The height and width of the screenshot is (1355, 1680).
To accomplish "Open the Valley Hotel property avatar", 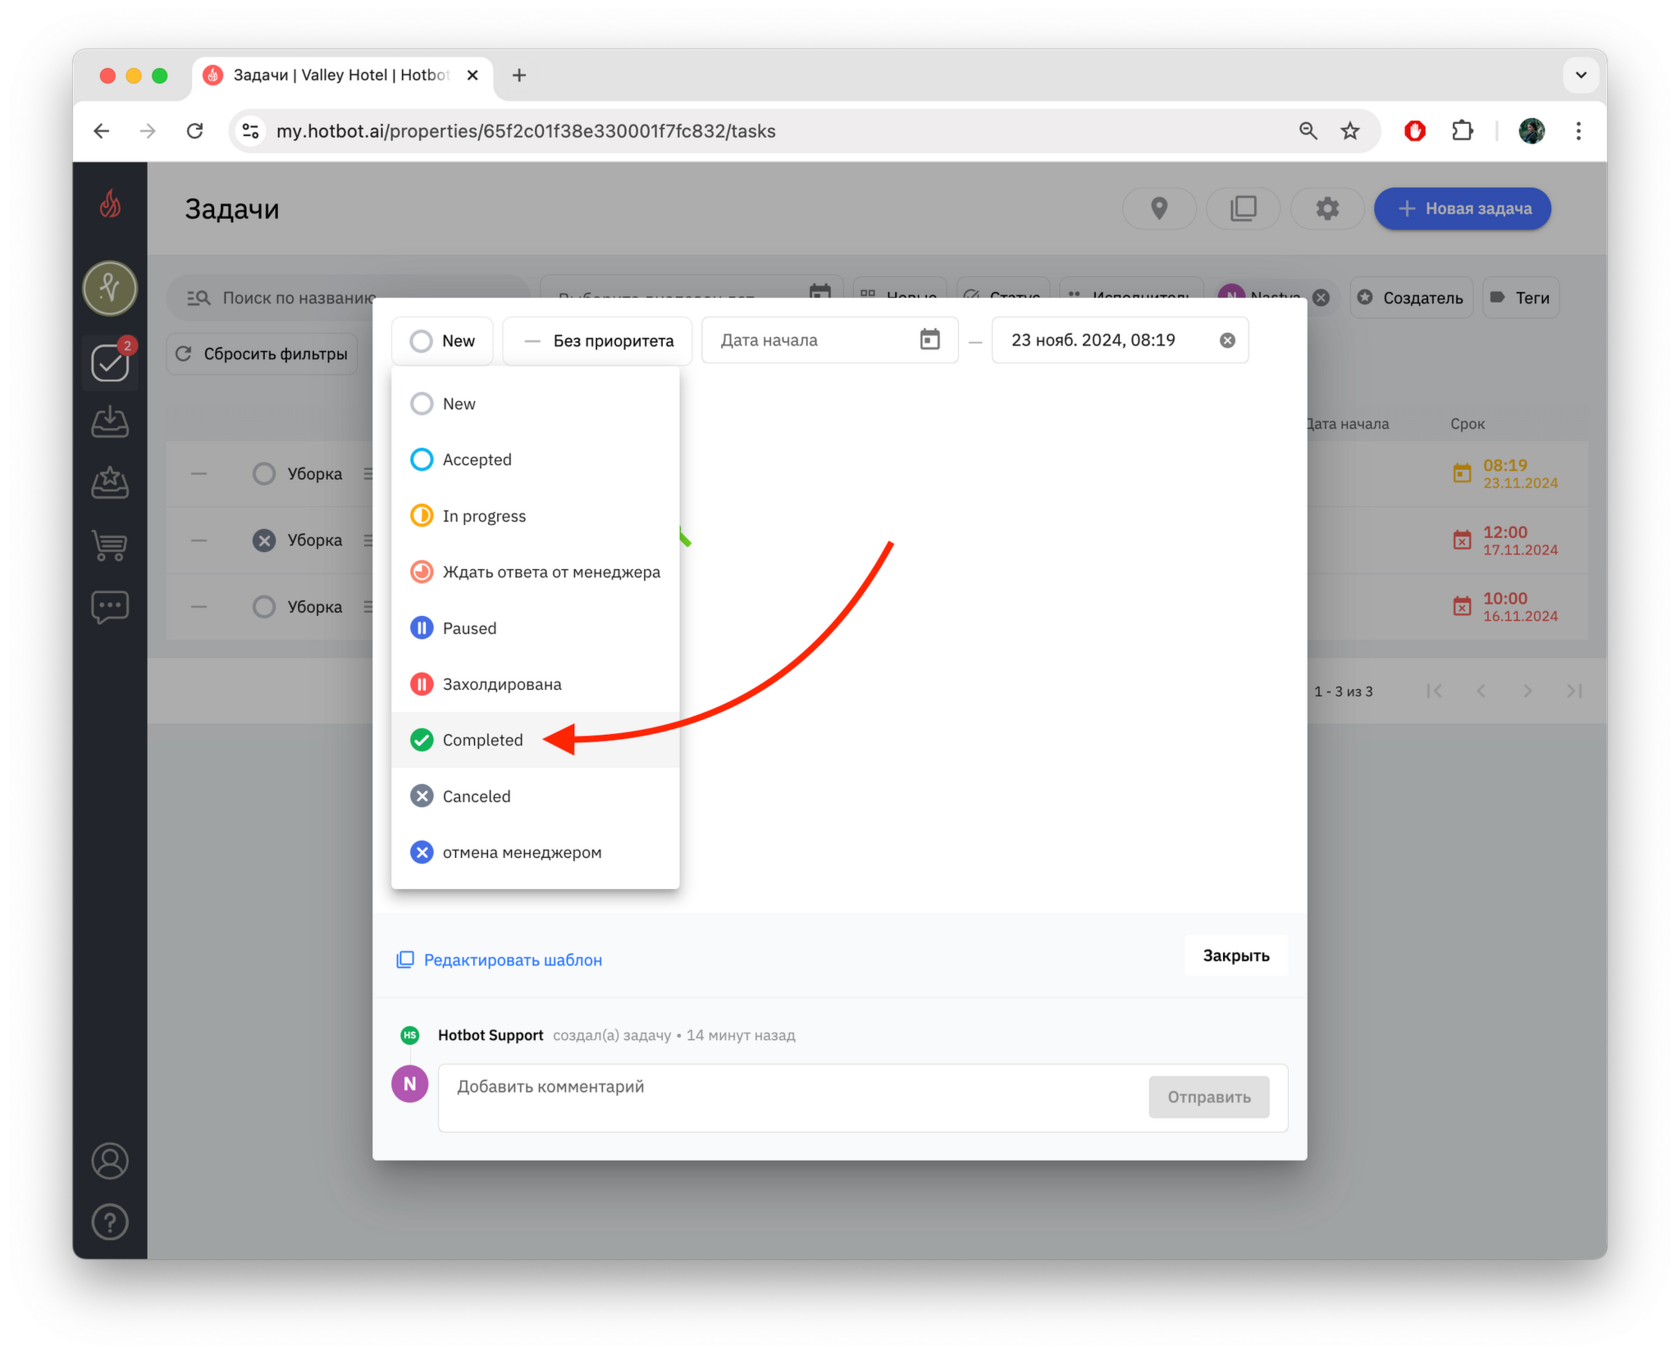I will click(110, 288).
